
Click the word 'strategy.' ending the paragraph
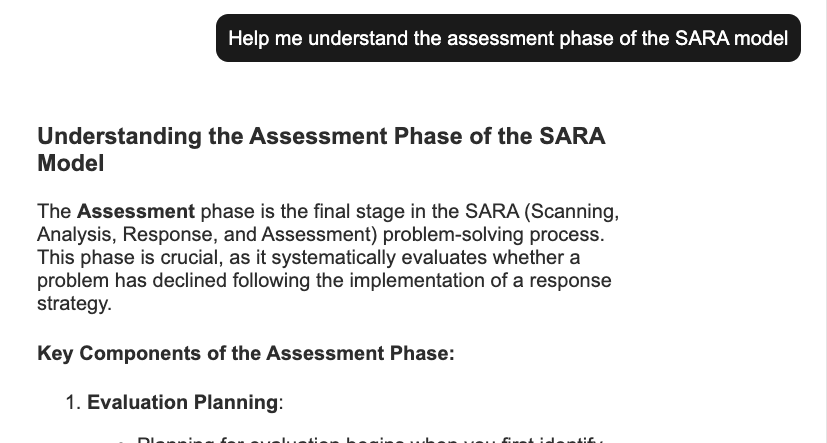tap(74, 304)
